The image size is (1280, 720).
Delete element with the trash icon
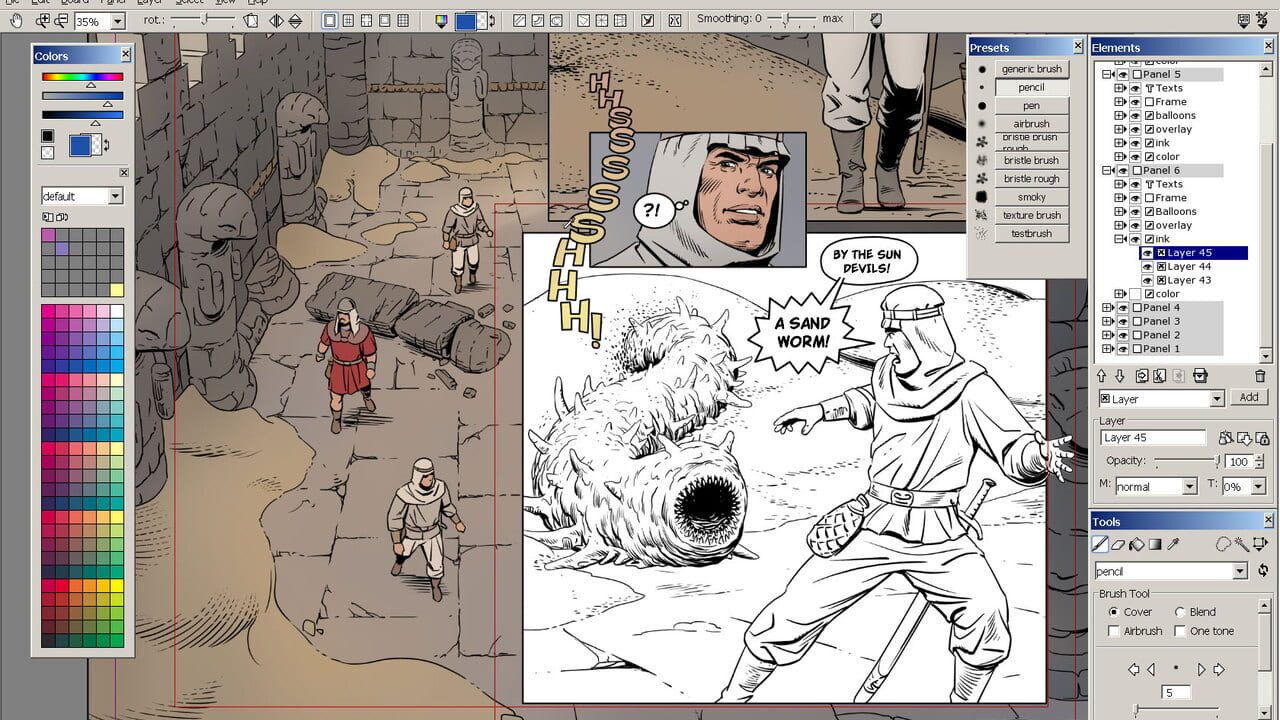pos(1259,376)
